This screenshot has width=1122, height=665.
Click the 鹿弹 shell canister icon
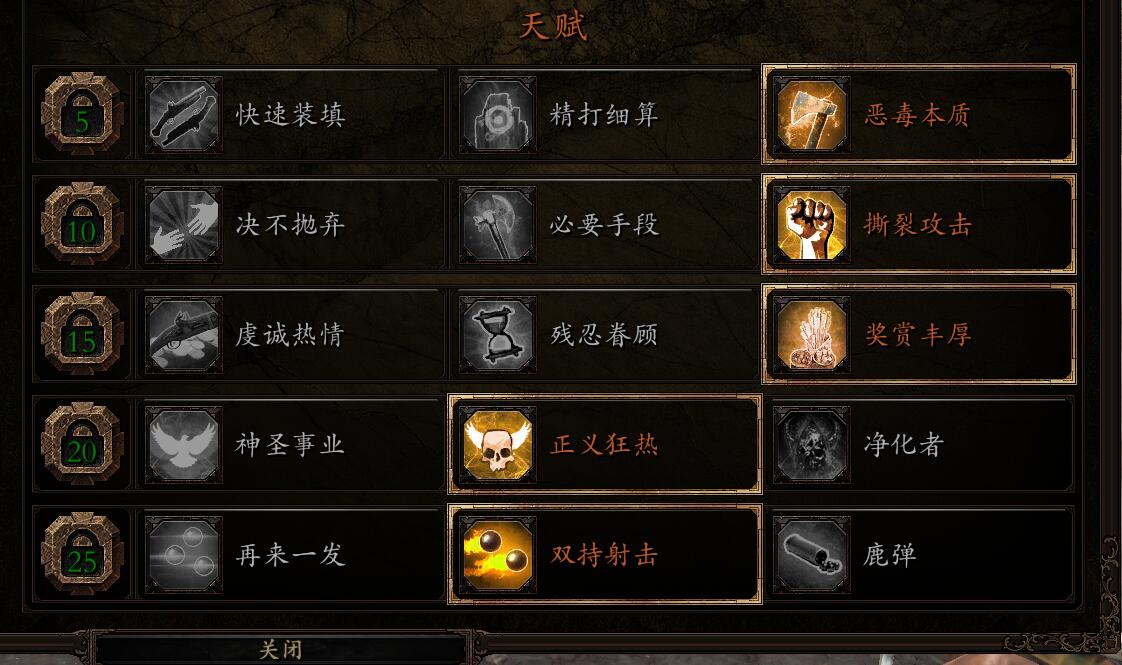[811, 555]
